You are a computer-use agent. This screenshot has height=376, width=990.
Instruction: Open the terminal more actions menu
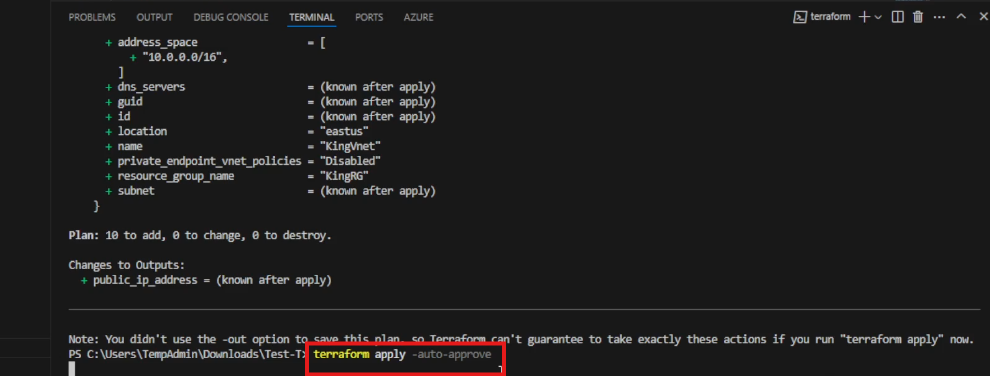coord(940,17)
